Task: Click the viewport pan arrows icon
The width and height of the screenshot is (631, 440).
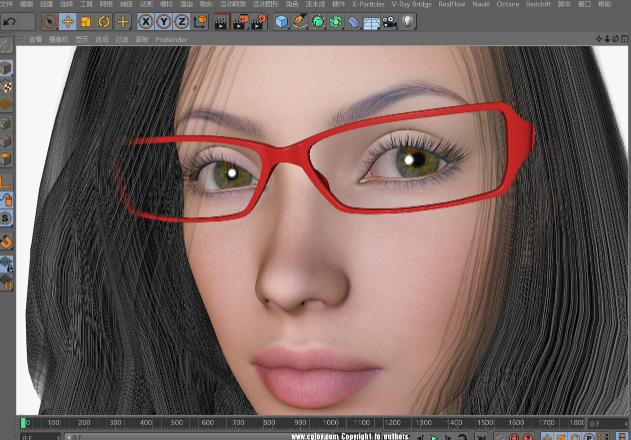Action: tap(599, 39)
